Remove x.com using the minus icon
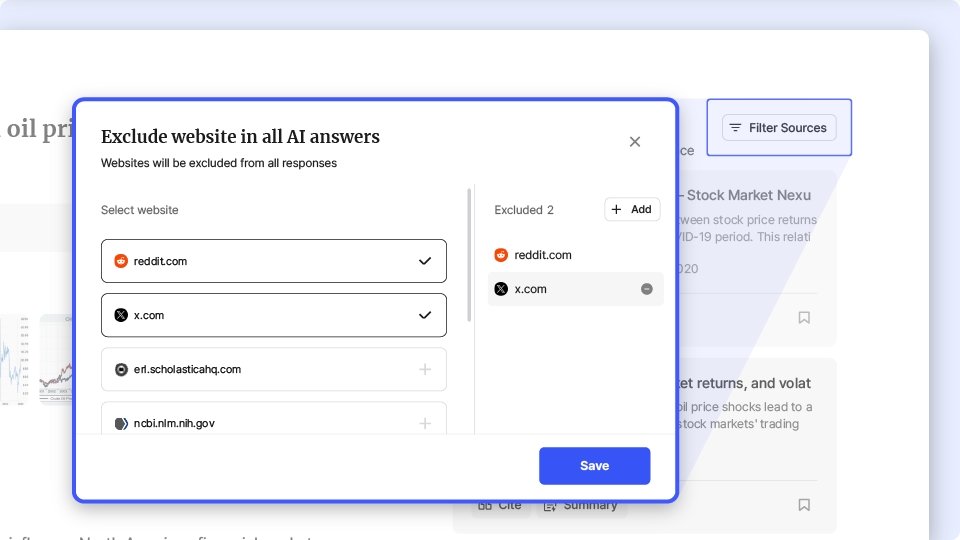The width and height of the screenshot is (960, 540). coord(646,289)
